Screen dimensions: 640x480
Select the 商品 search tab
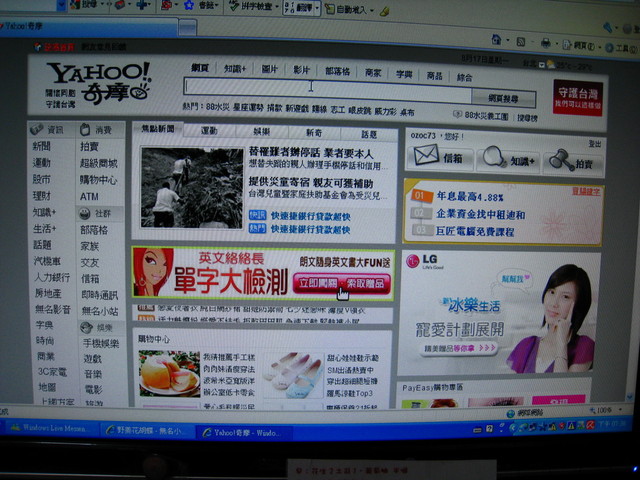coord(434,76)
